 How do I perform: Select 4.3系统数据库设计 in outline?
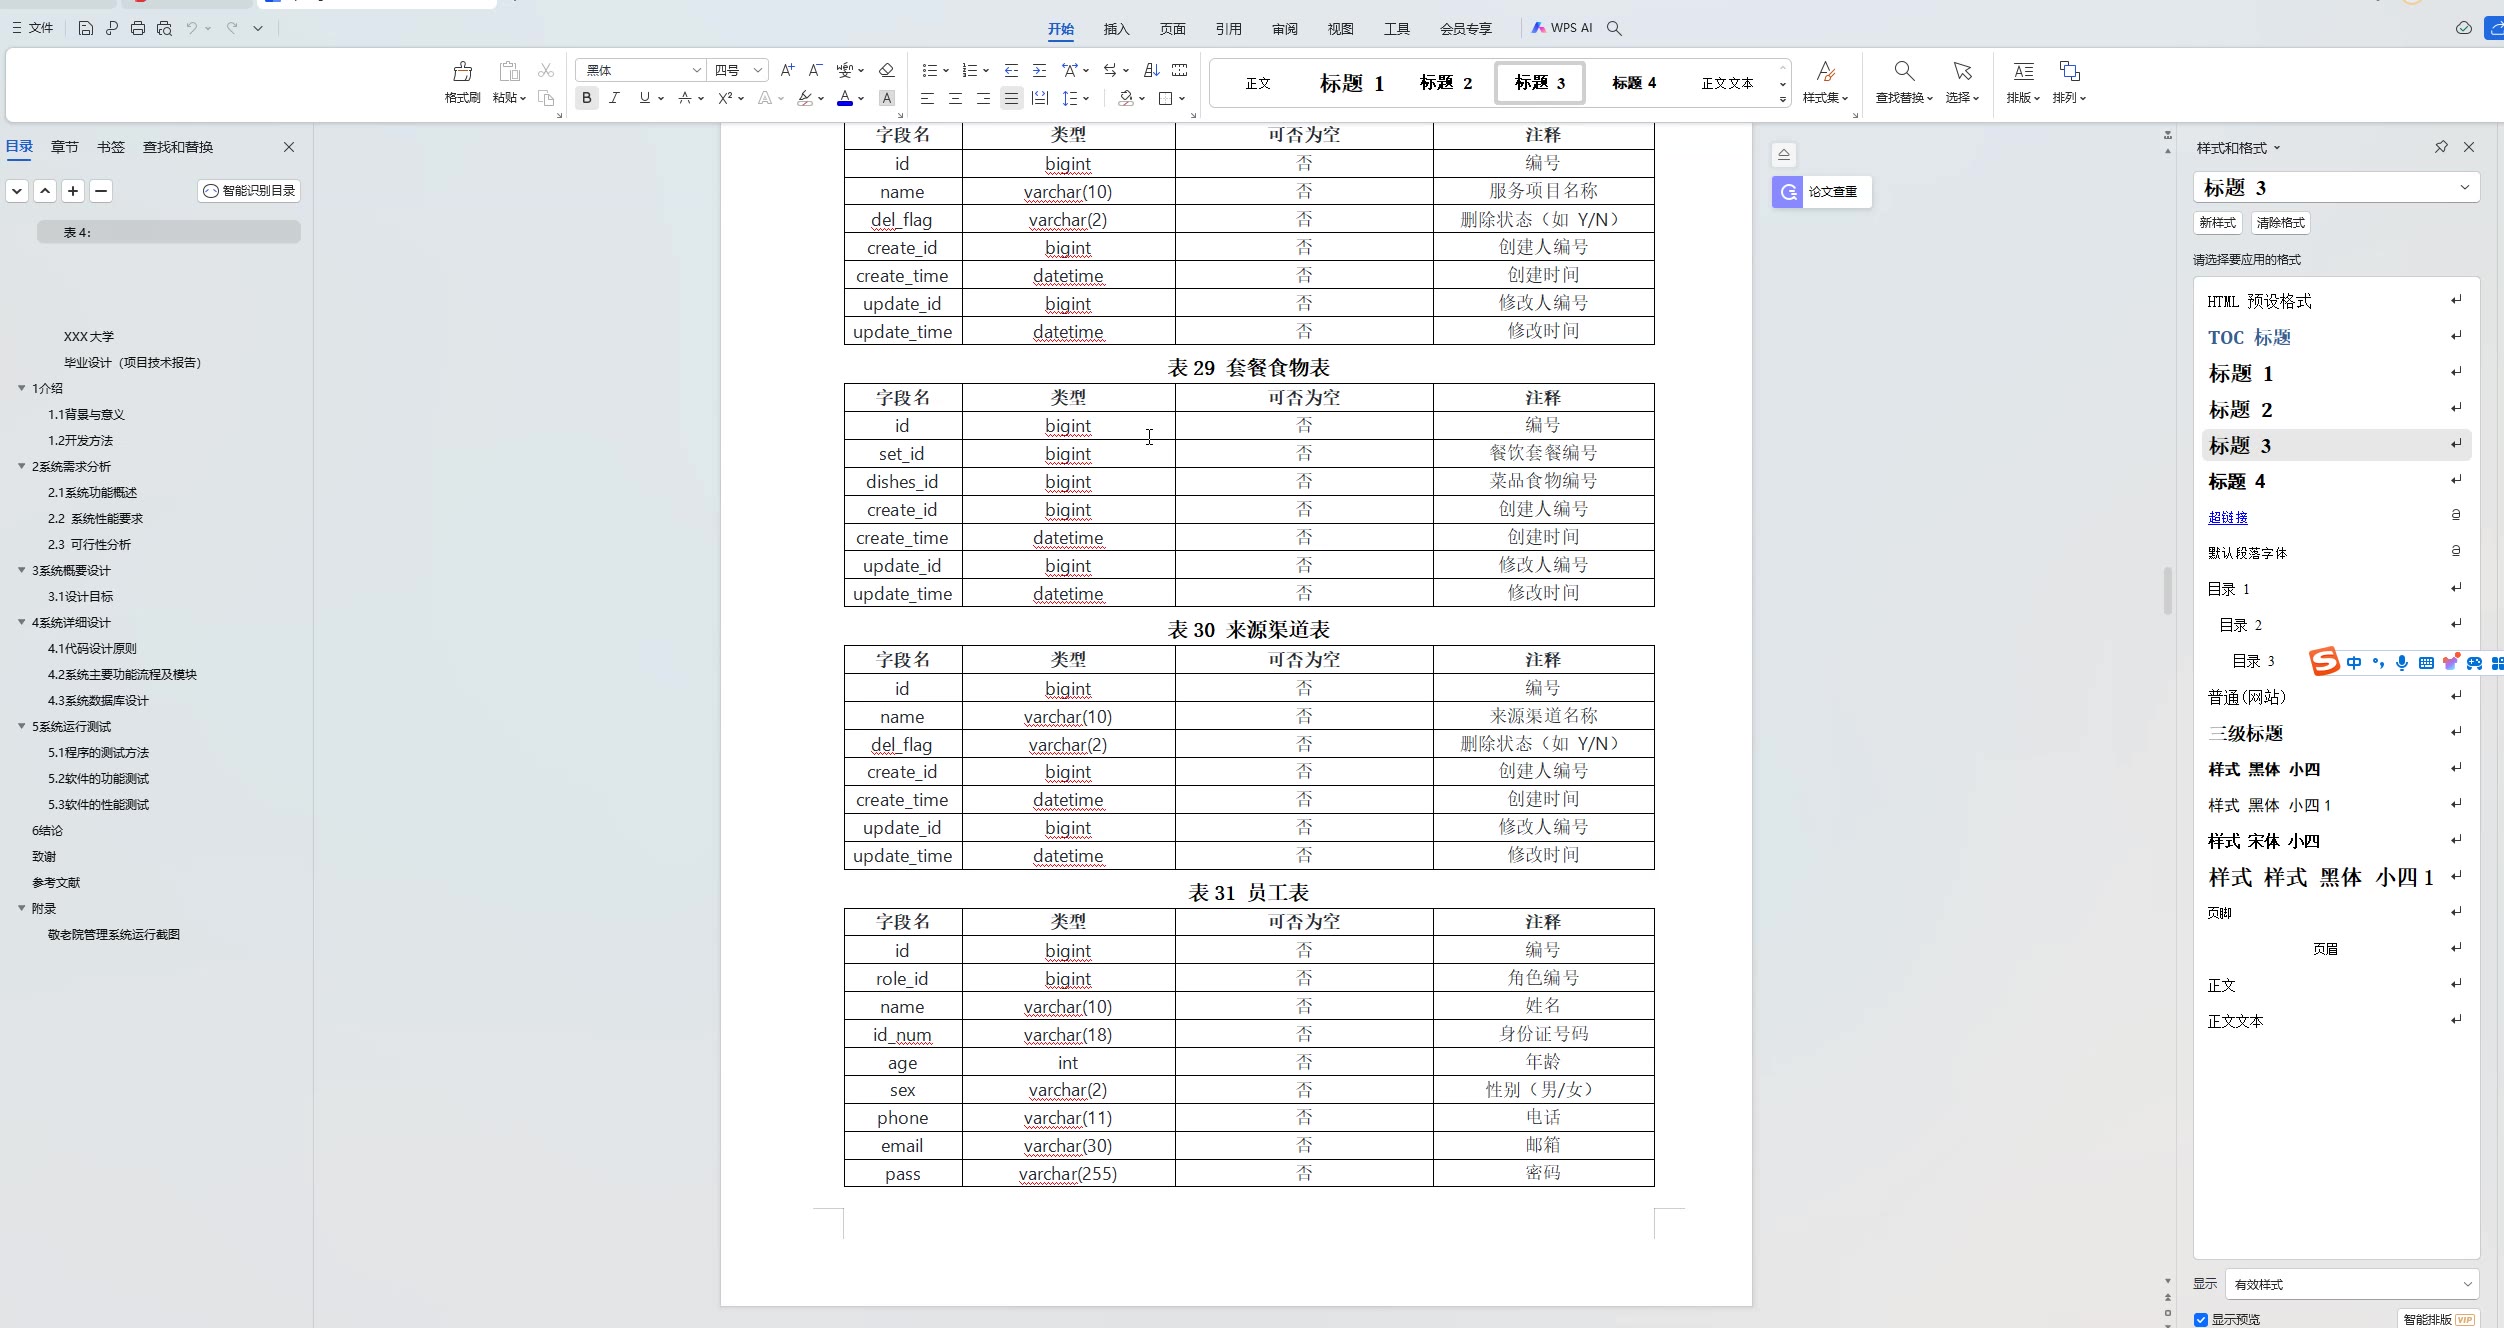coord(98,700)
